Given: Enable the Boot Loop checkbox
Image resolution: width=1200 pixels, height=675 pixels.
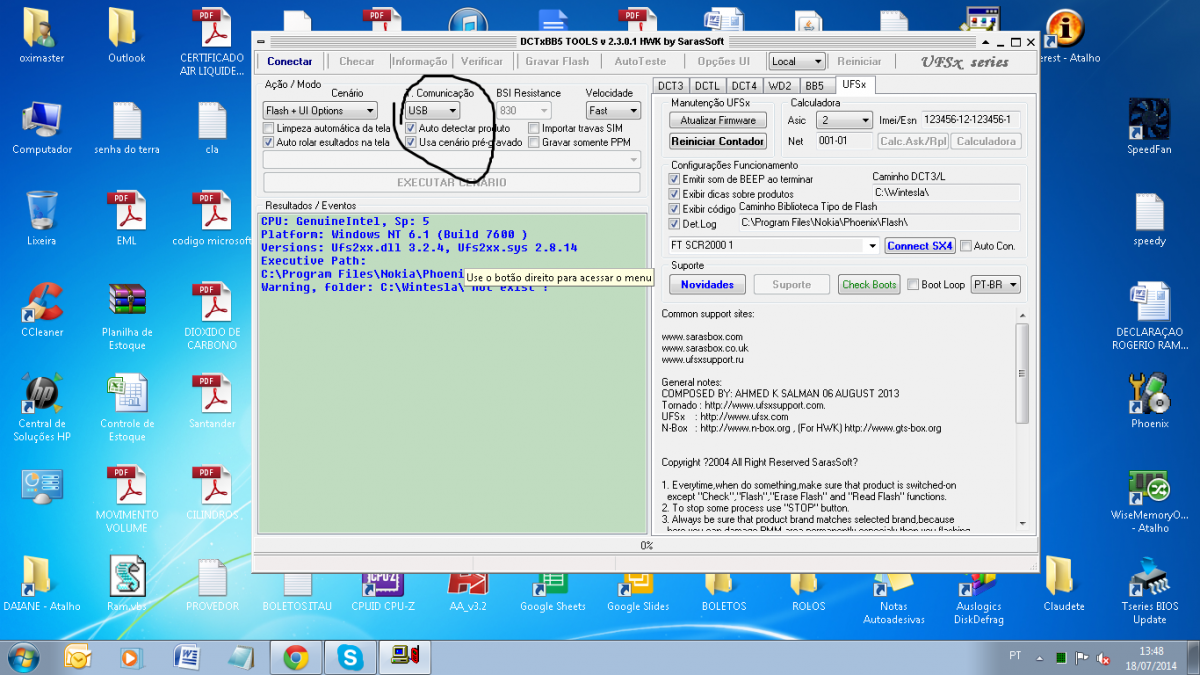Looking at the screenshot, I should (x=913, y=285).
